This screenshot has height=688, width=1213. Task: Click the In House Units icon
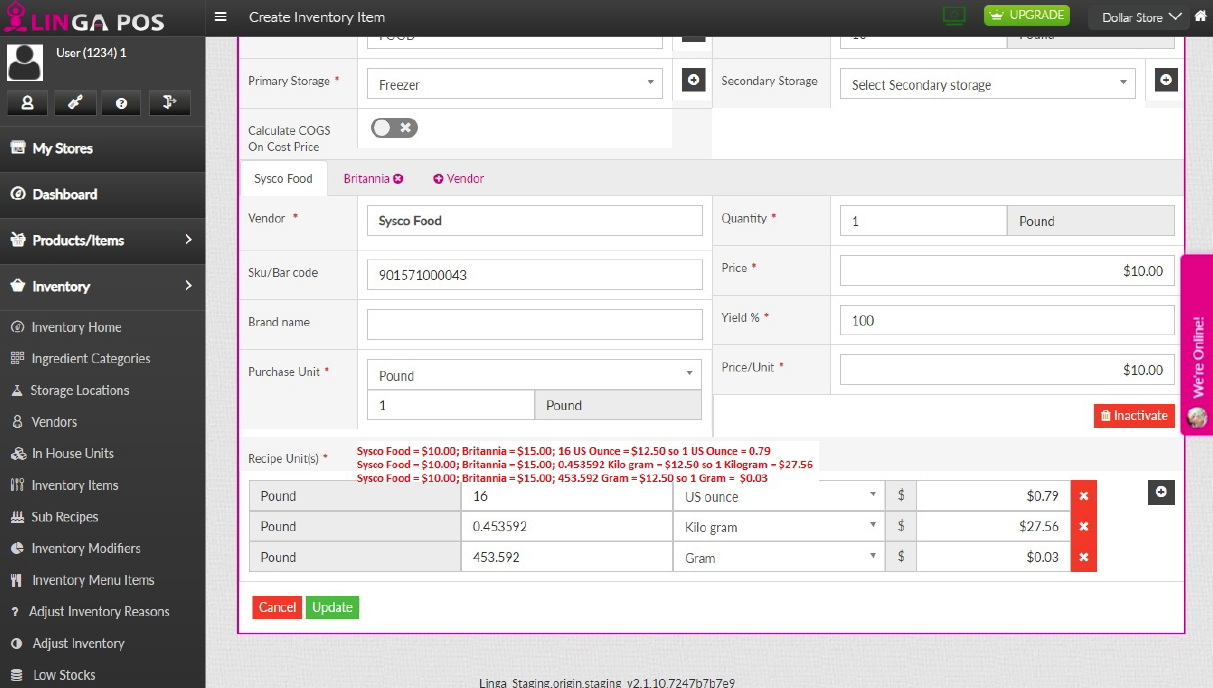[x=18, y=453]
